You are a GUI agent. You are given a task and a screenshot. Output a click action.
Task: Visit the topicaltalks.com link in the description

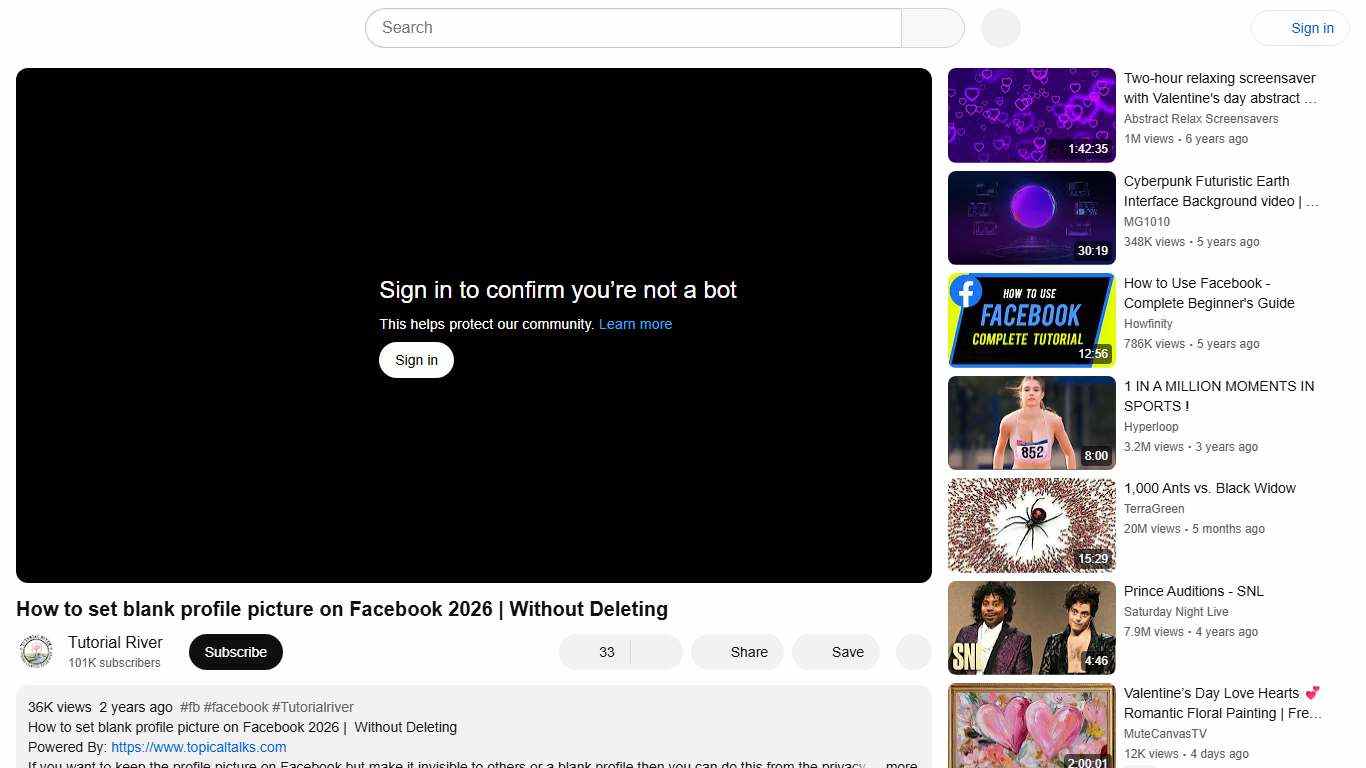[x=198, y=747]
